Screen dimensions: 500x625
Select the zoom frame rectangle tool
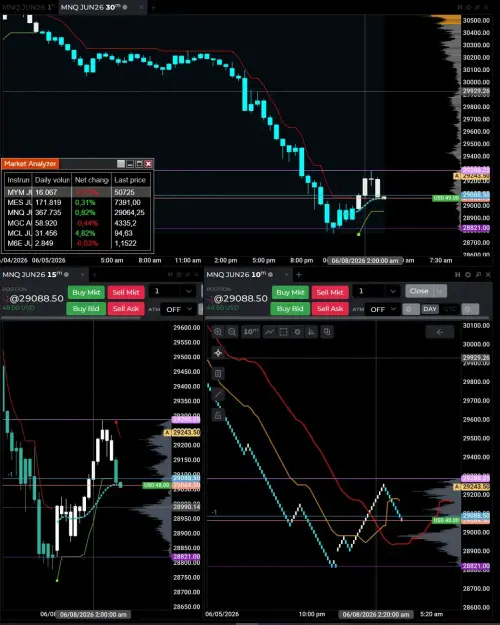283,332
